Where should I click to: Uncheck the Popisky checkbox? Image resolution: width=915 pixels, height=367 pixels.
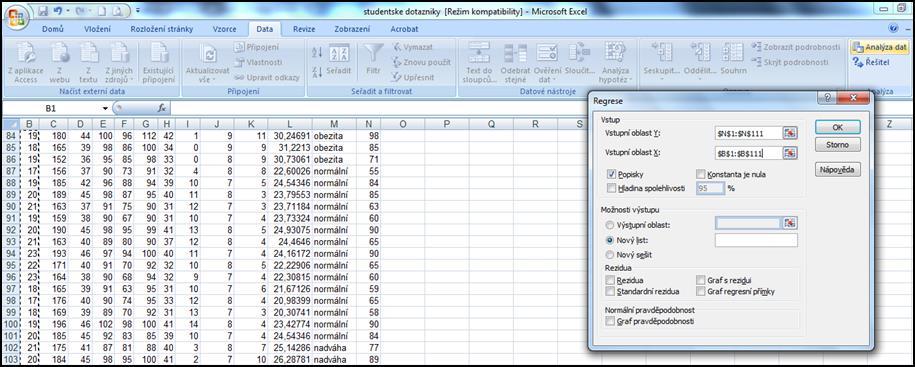pos(612,174)
